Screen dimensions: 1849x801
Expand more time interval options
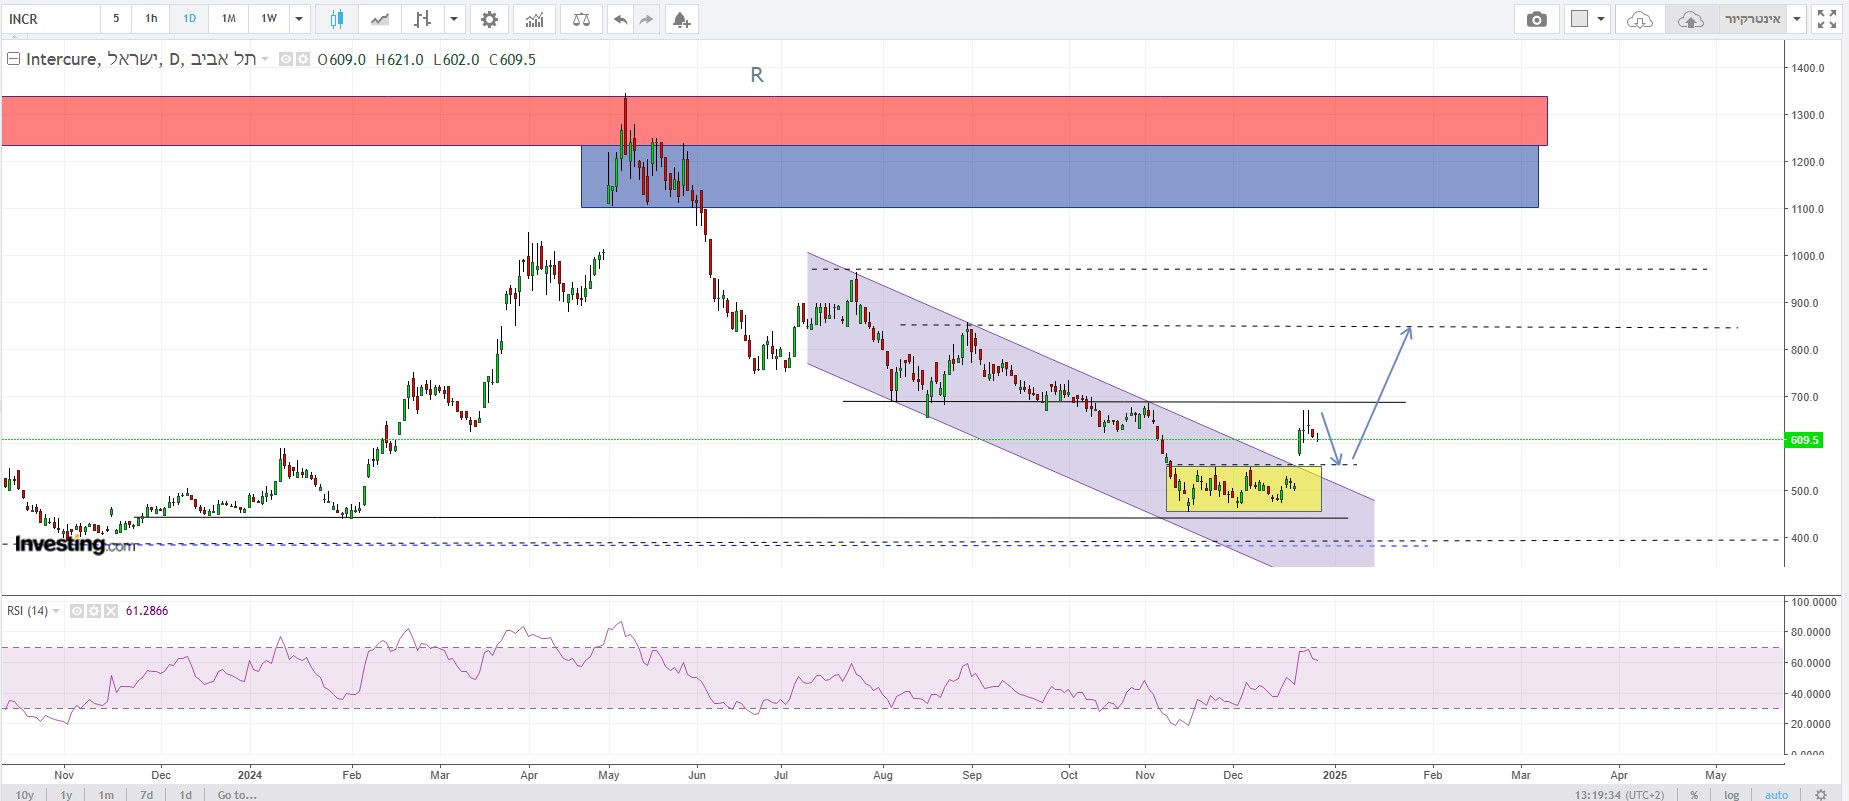coord(299,19)
